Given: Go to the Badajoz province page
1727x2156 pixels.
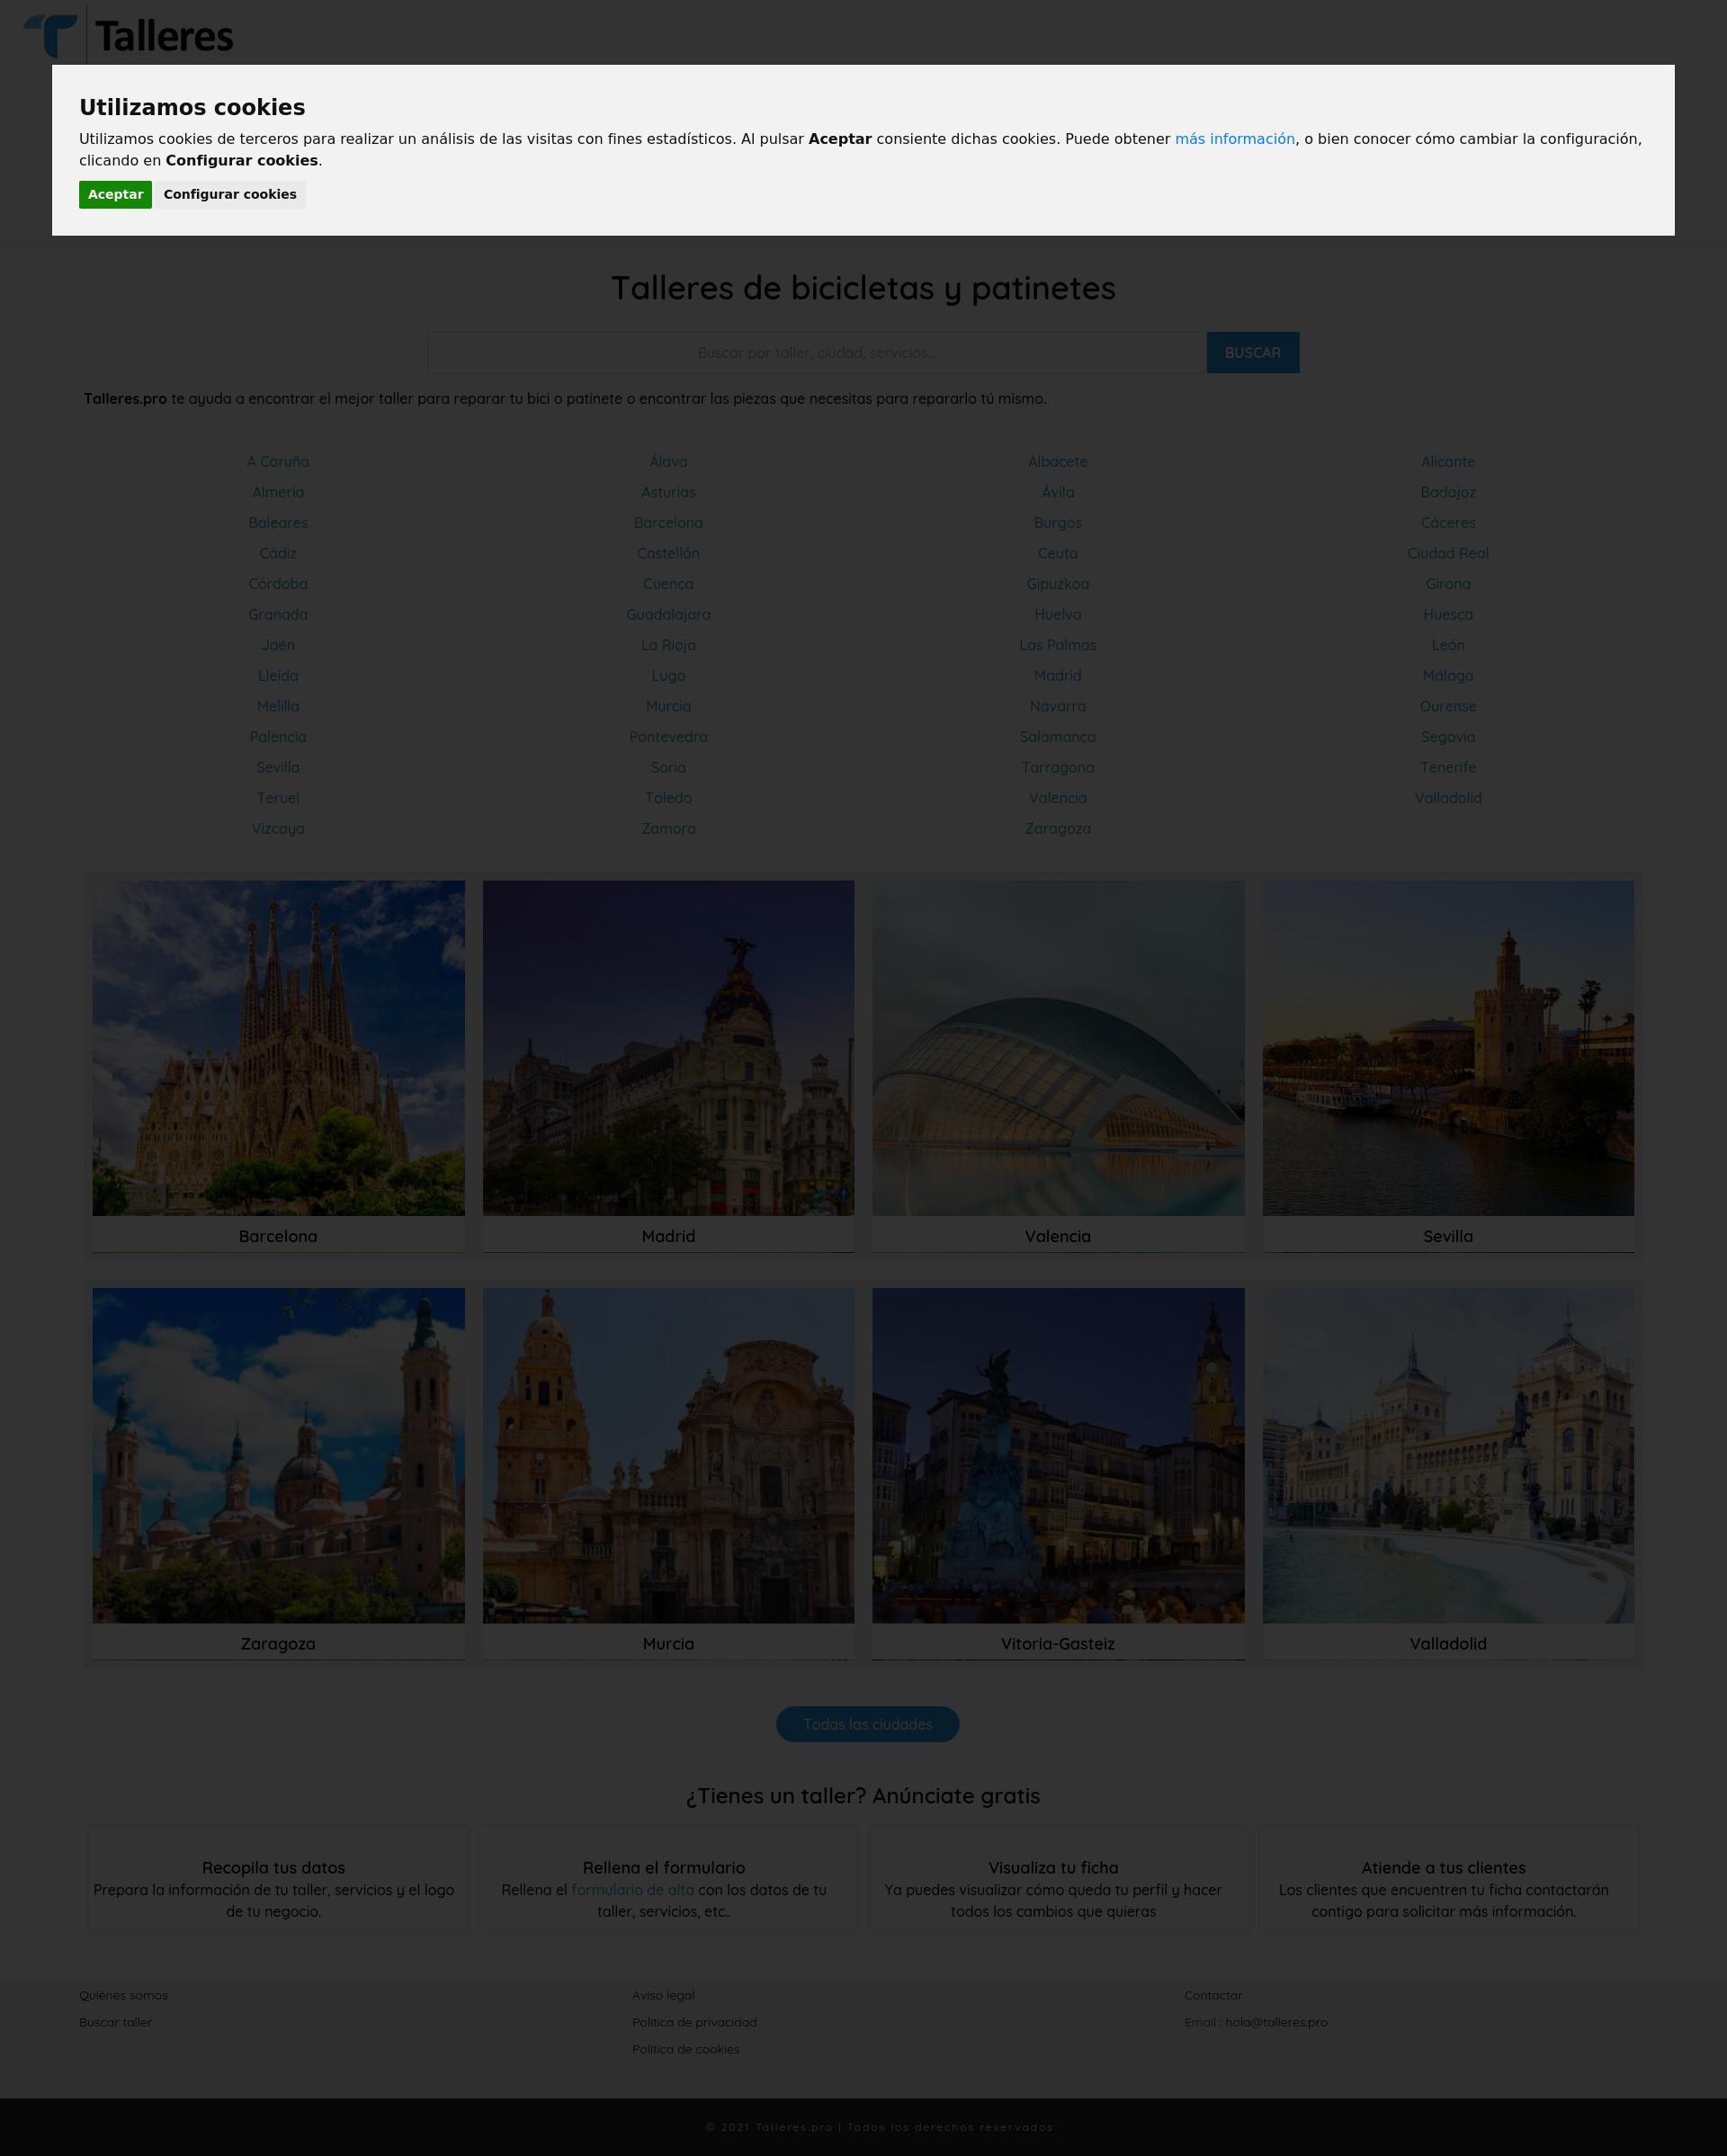Looking at the screenshot, I should point(1447,493).
